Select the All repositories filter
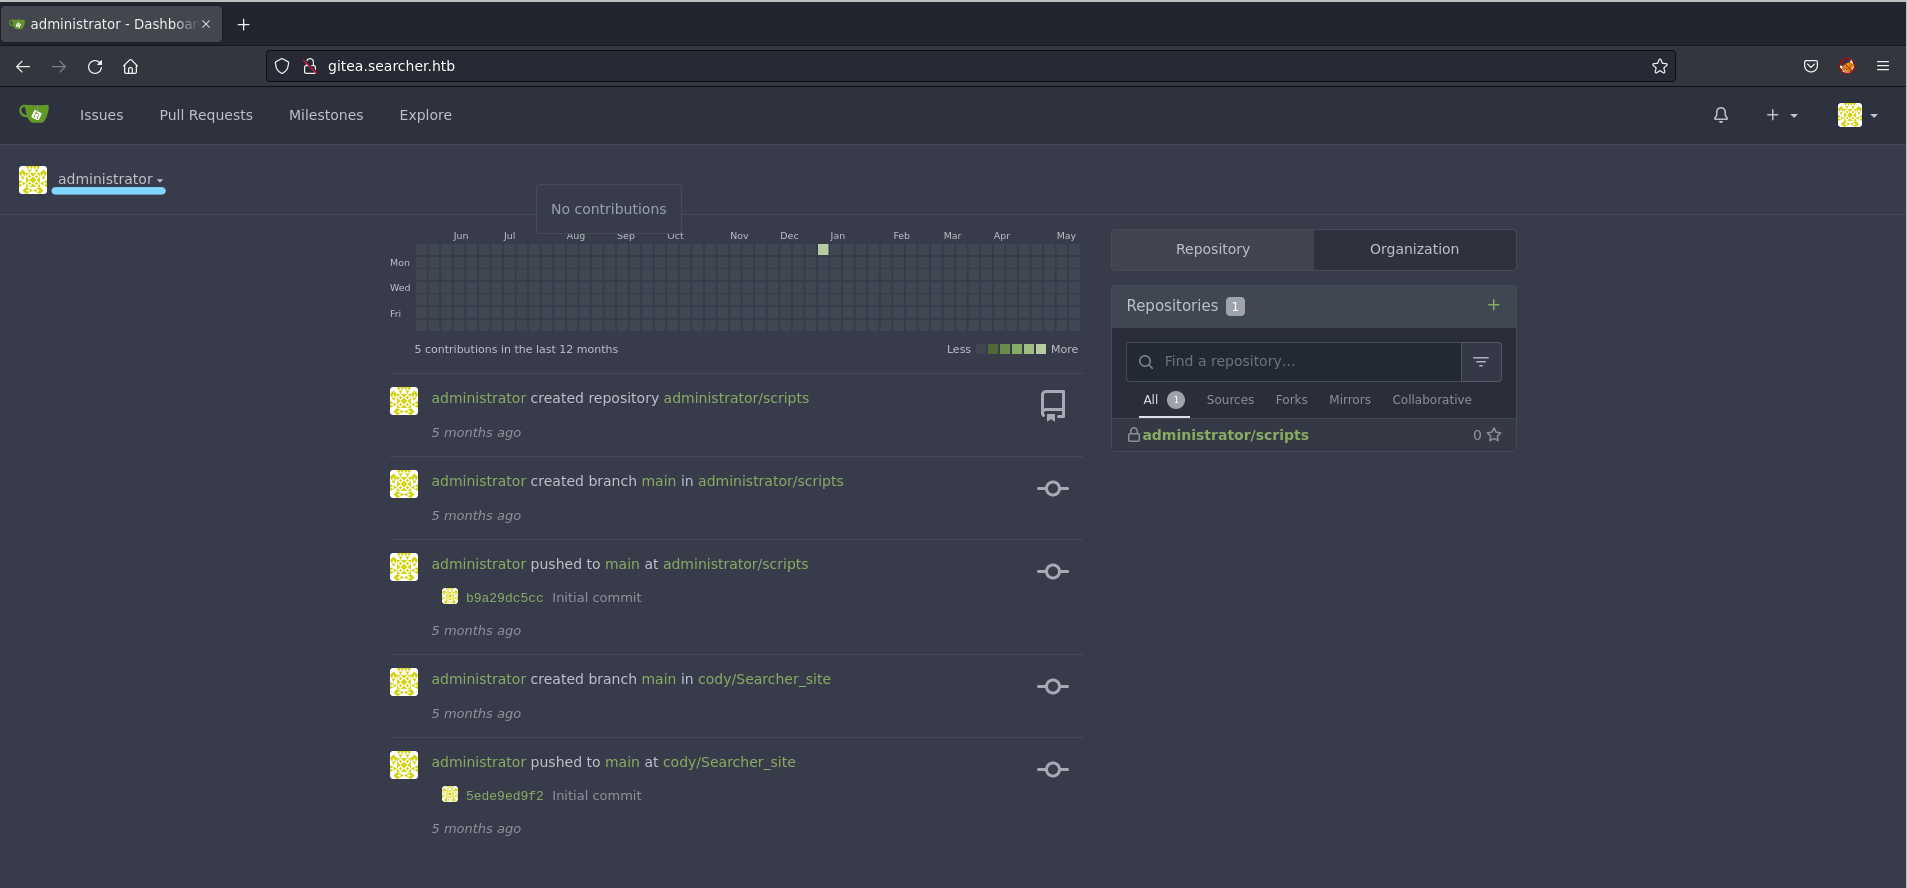This screenshot has width=1907, height=888. tap(1164, 400)
